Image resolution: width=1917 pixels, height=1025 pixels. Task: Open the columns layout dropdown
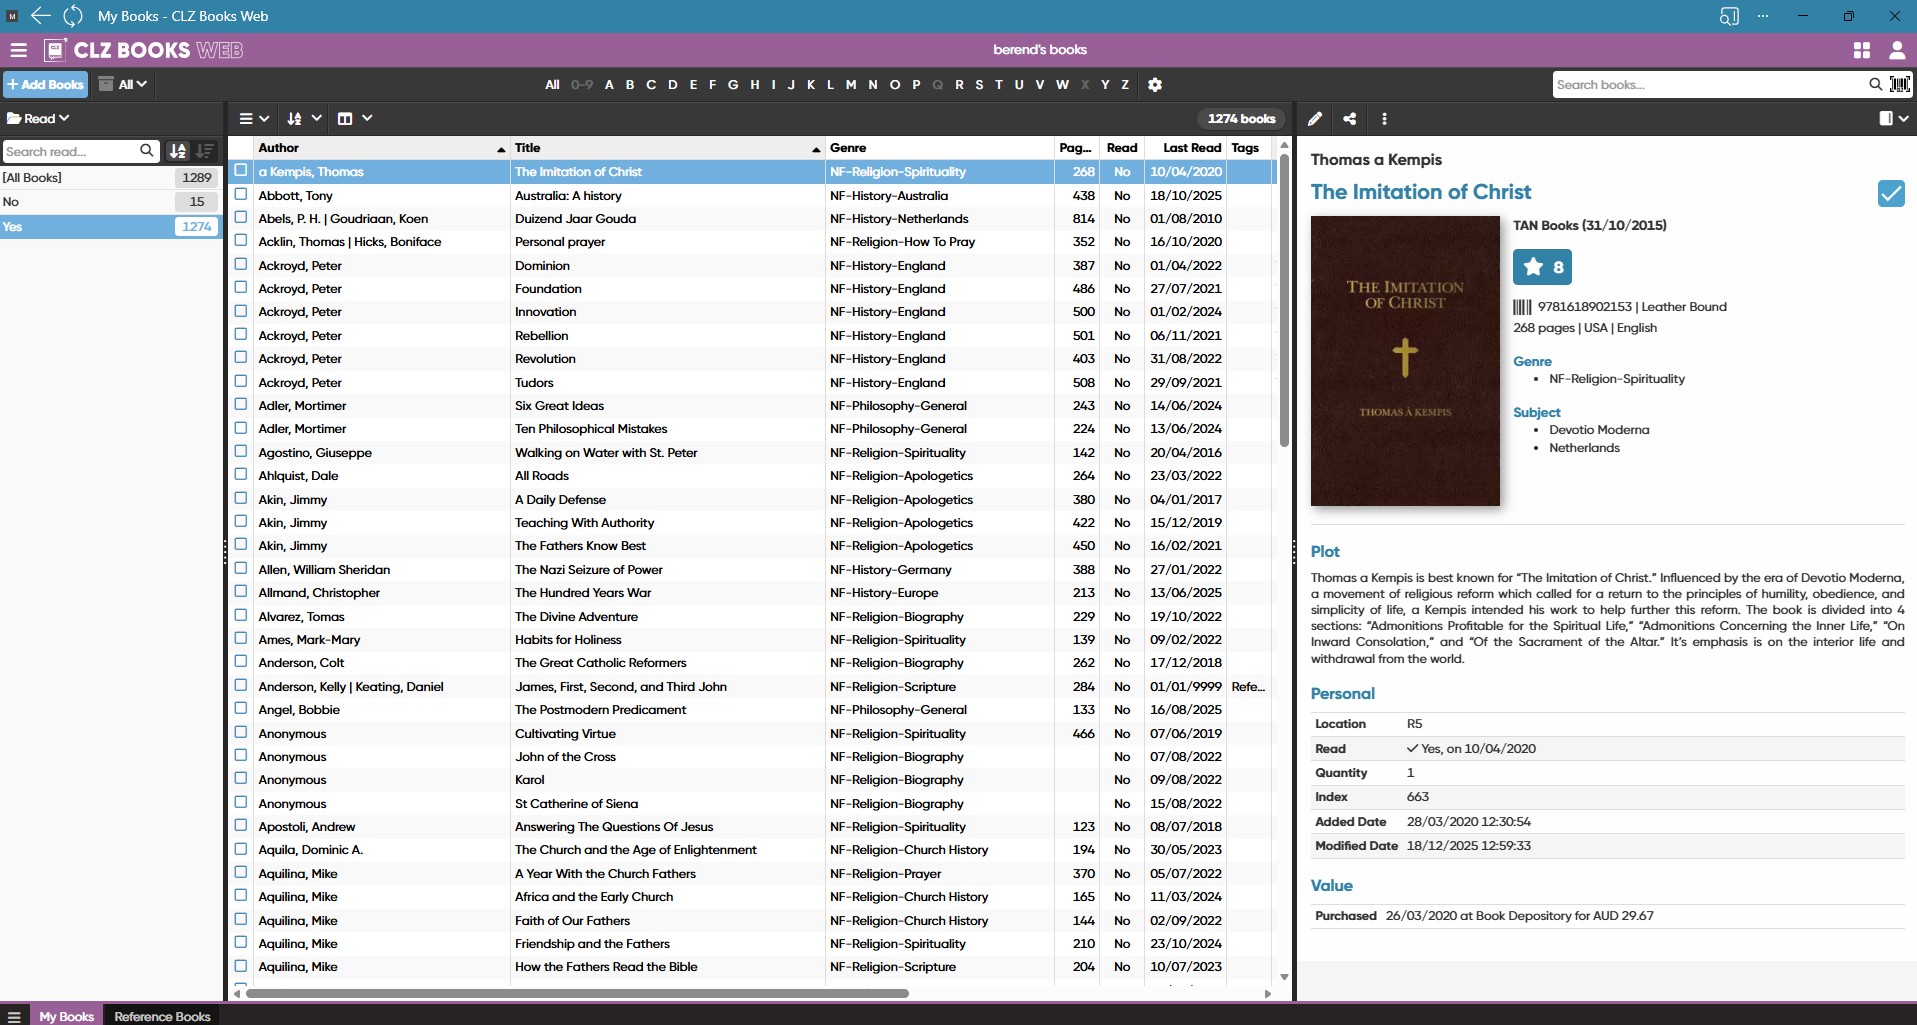pyautogui.click(x=354, y=118)
